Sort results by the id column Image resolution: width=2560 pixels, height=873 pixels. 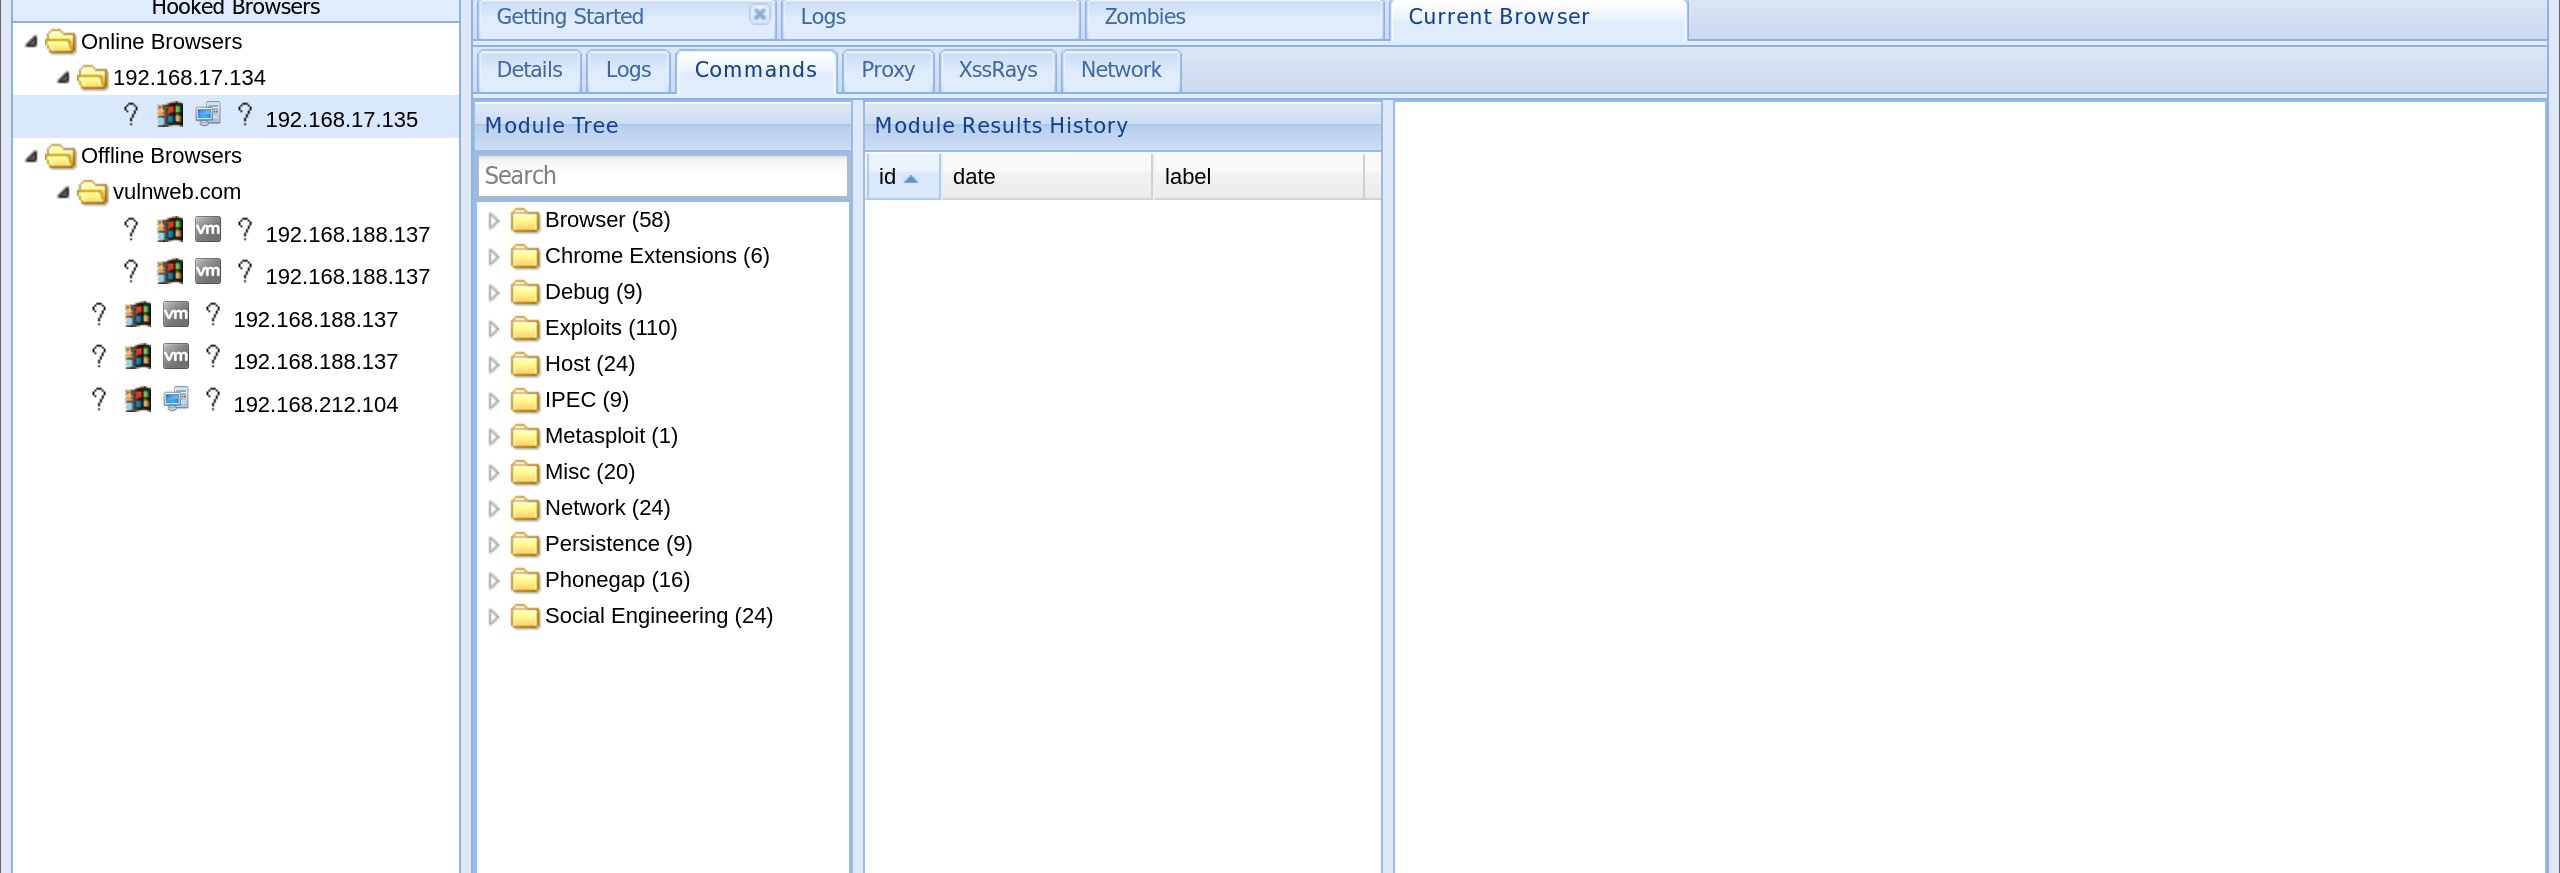point(888,177)
